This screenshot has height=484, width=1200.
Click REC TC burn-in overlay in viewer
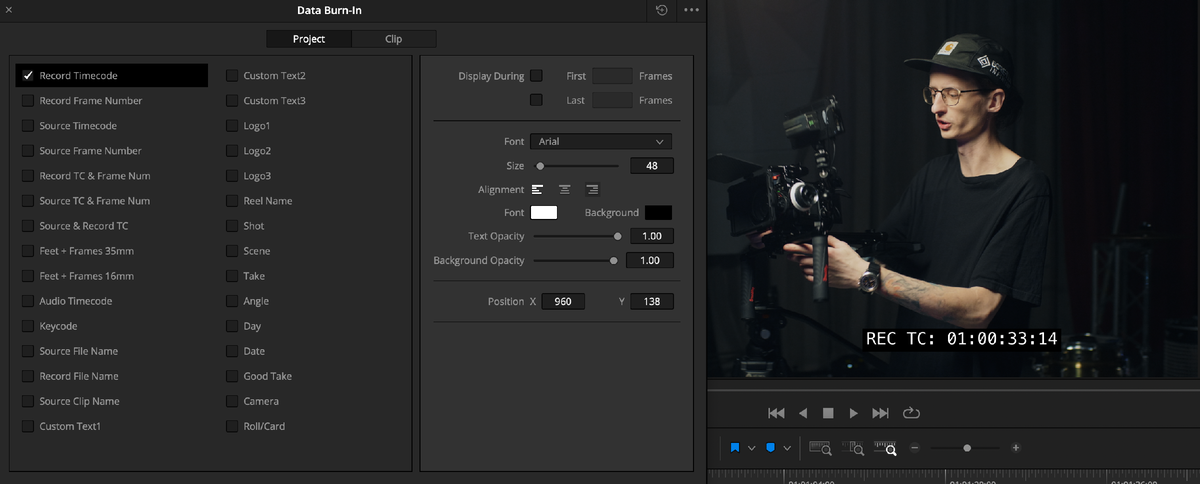[961, 339]
